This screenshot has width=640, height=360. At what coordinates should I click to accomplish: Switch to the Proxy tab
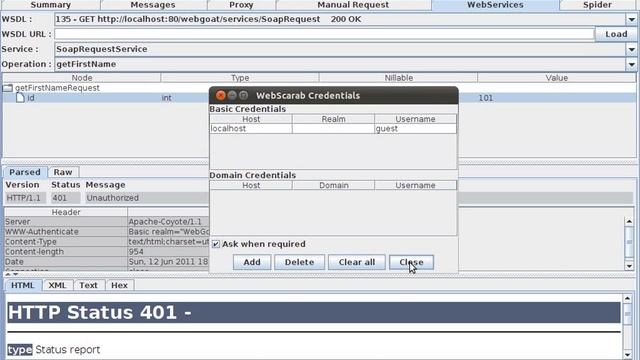pos(241,5)
